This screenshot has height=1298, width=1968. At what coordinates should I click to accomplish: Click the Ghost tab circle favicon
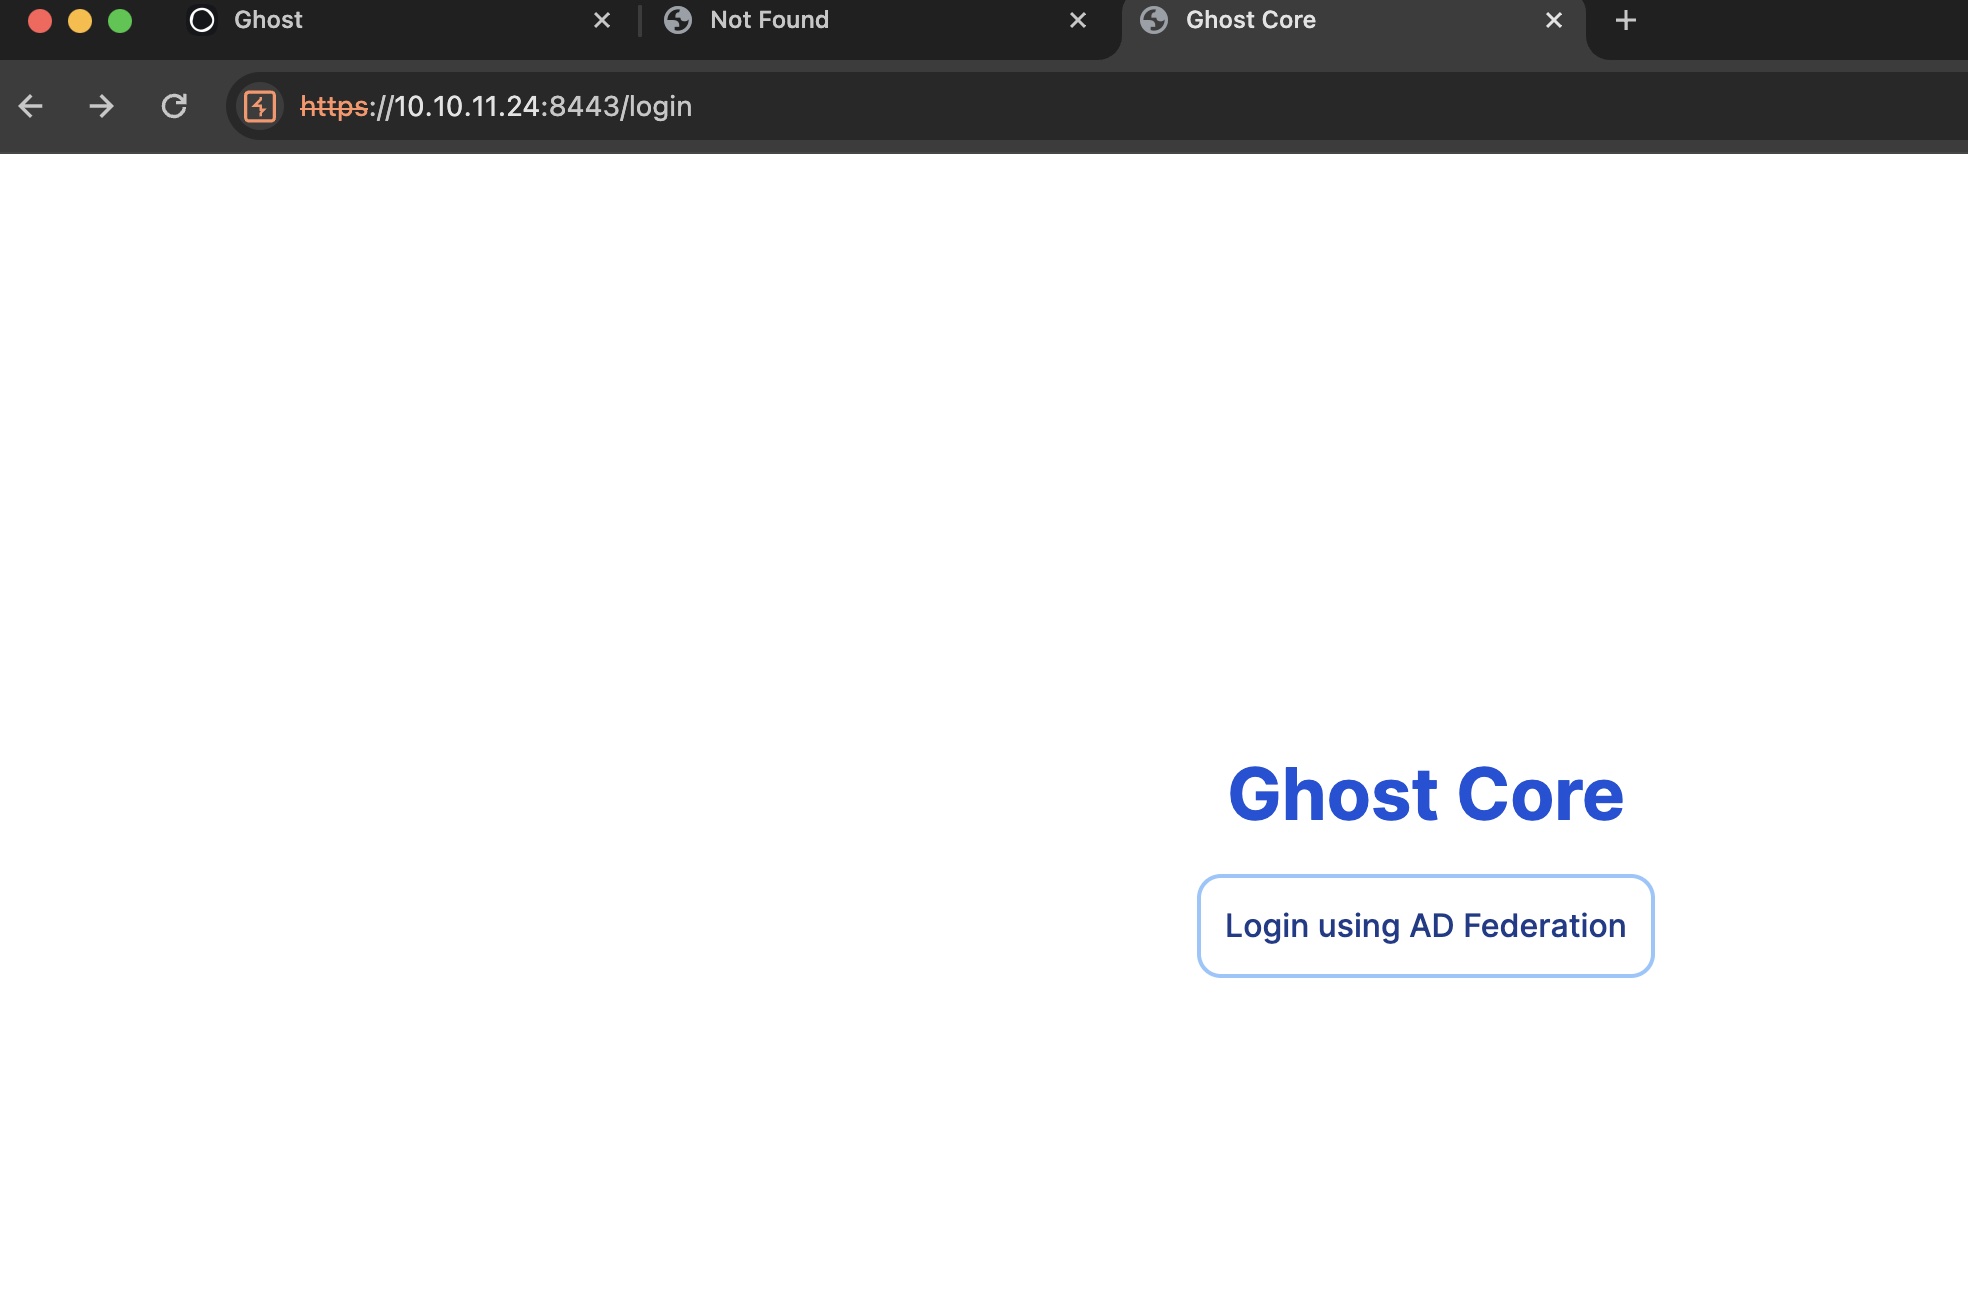202,20
